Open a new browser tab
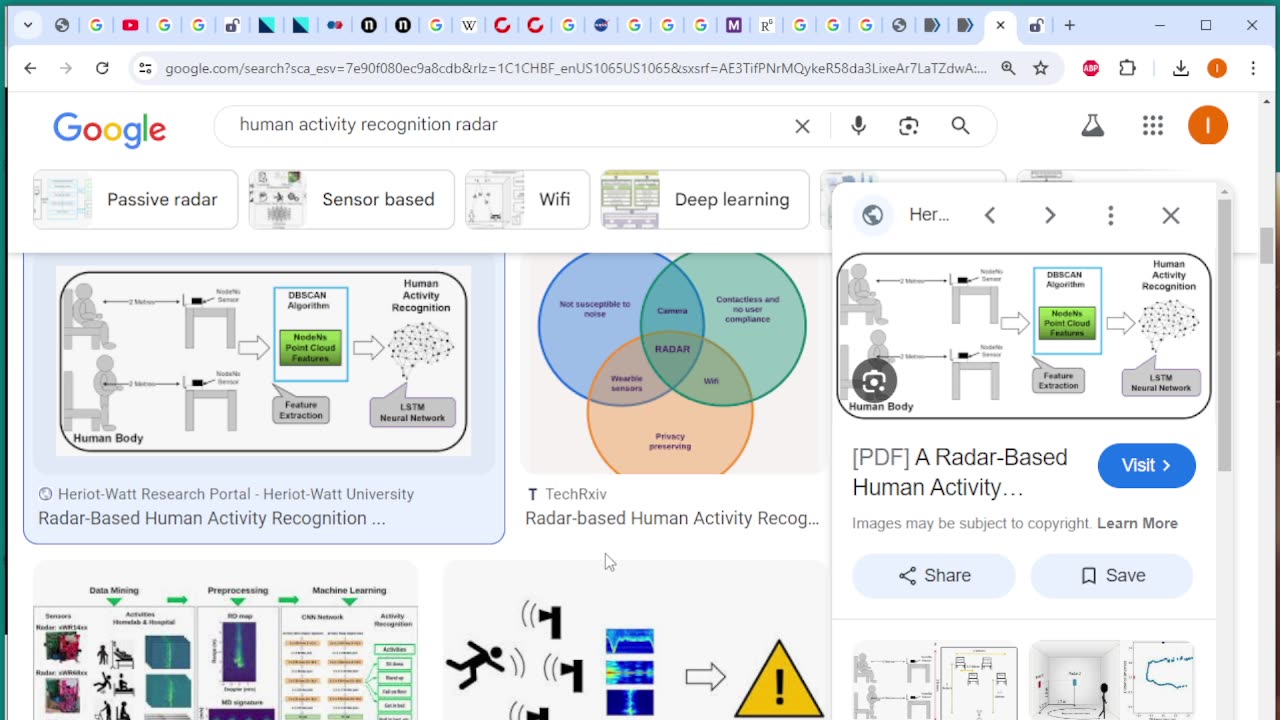The height and width of the screenshot is (720, 1280). pos(1070,25)
